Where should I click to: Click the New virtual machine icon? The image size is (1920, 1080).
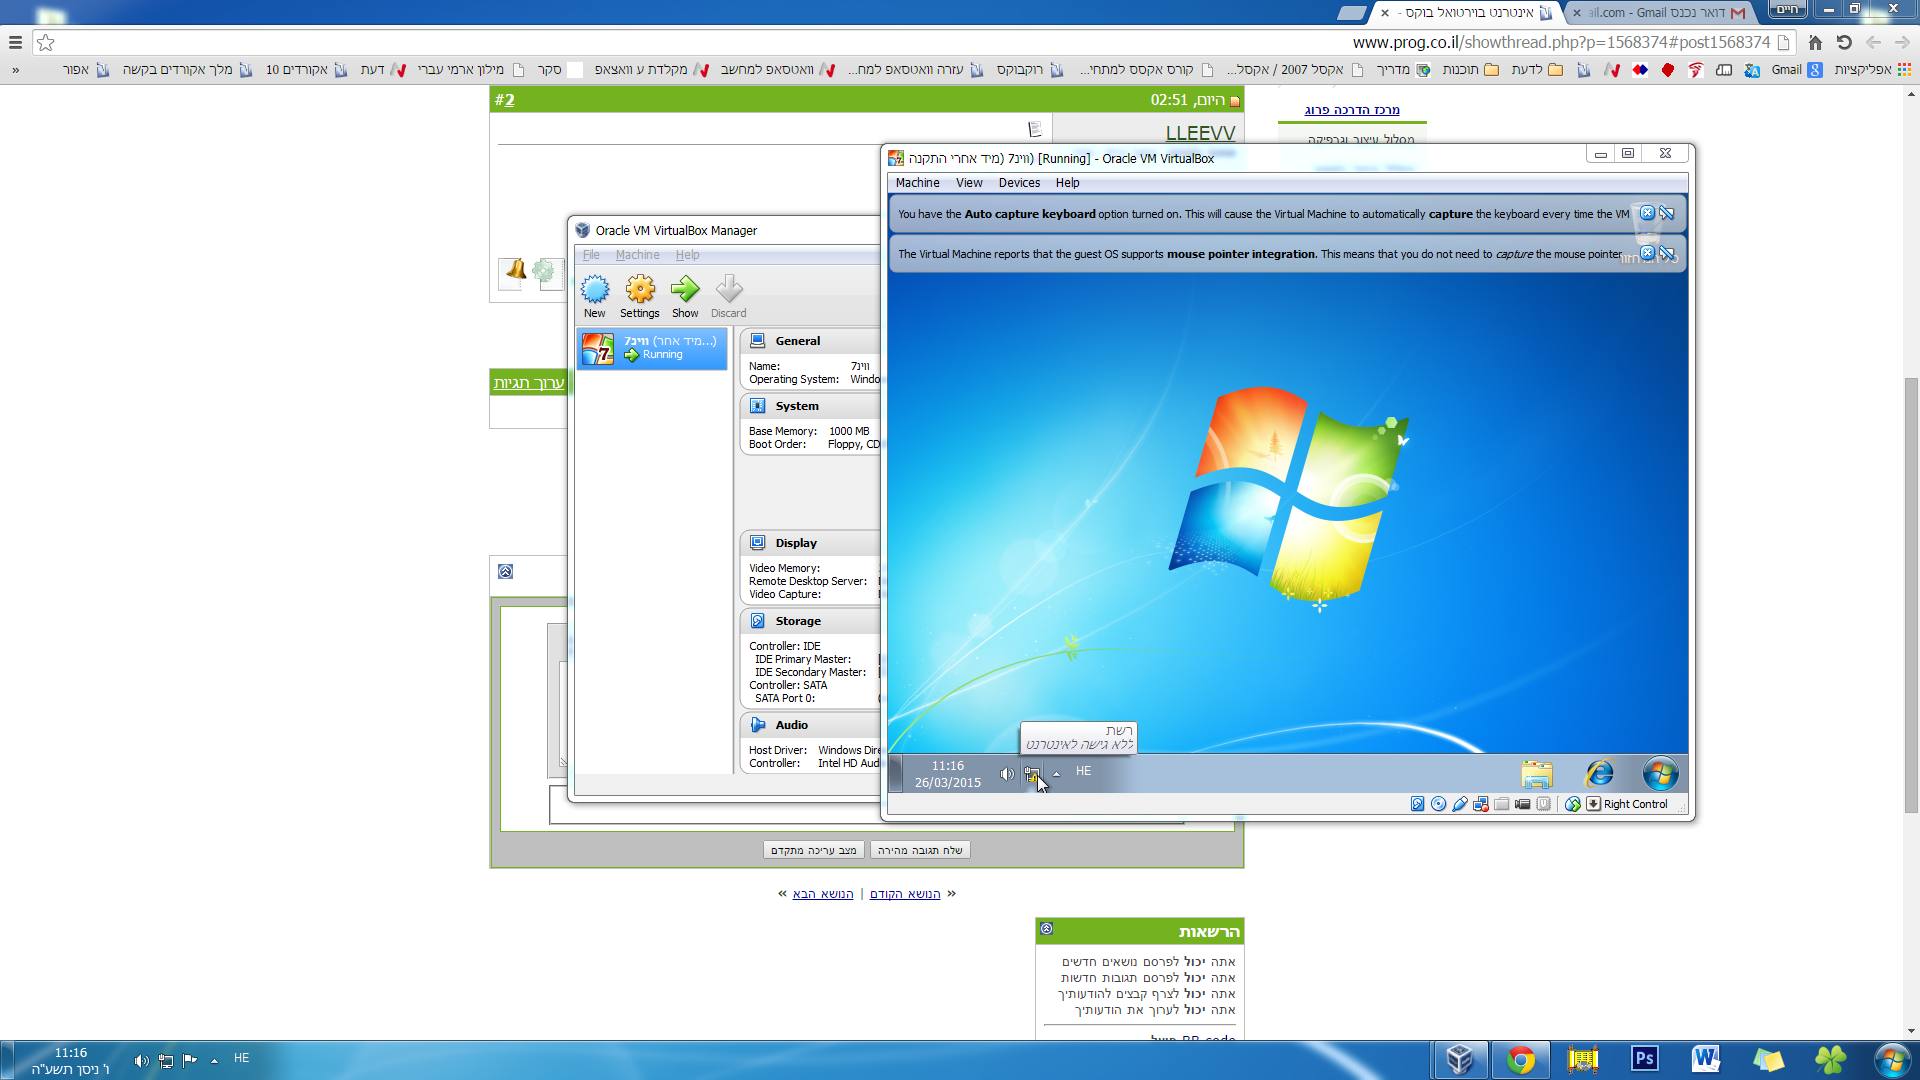click(595, 290)
